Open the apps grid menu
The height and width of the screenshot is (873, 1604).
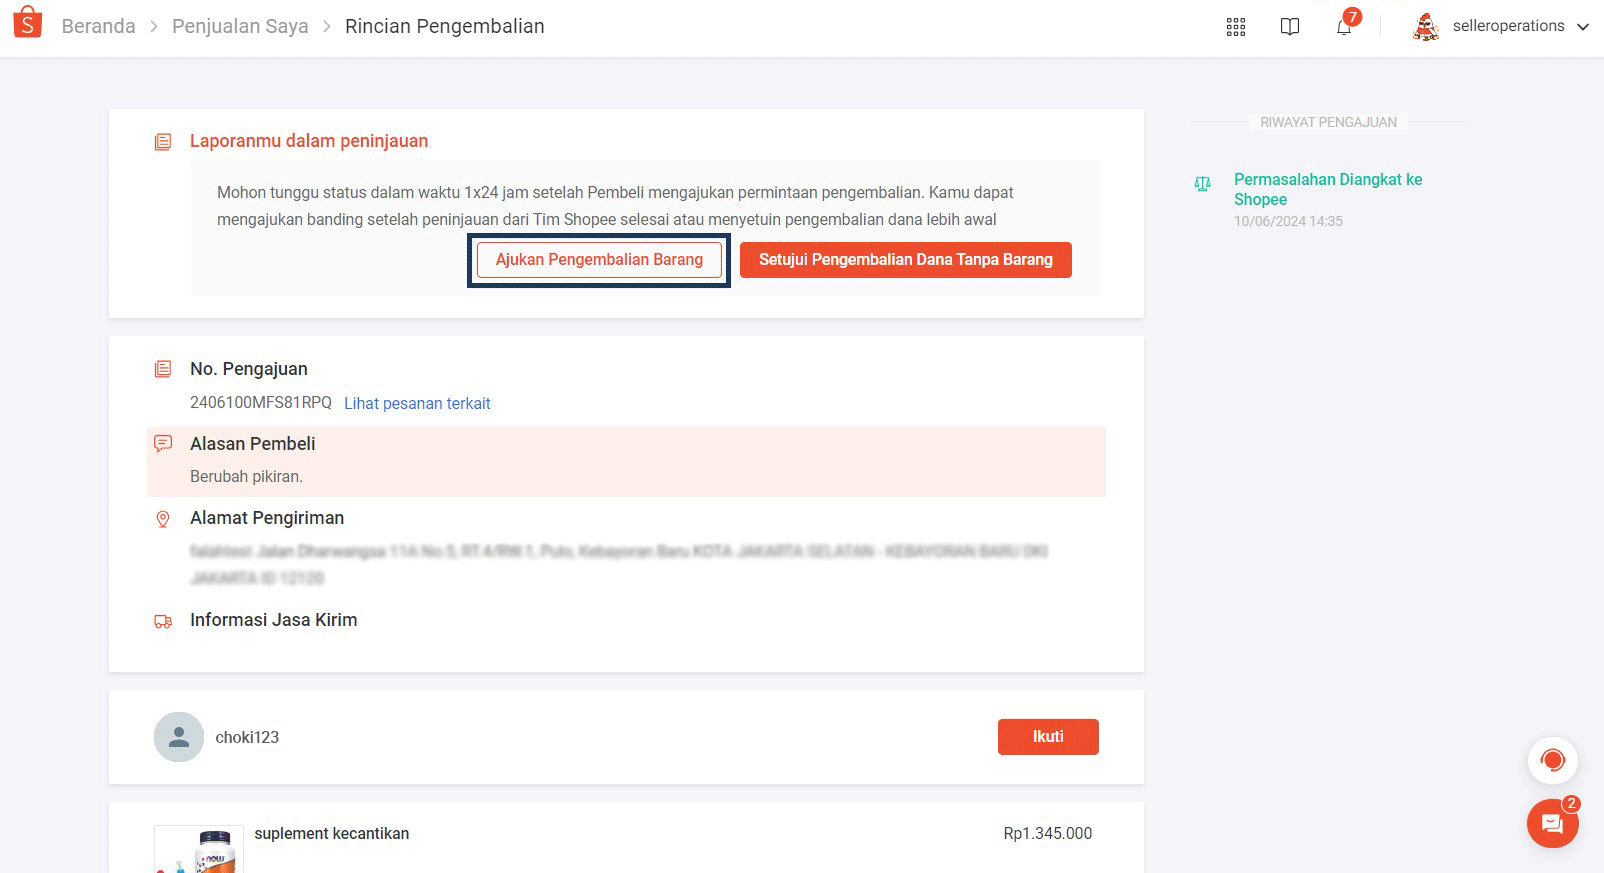click(1235, 26)
